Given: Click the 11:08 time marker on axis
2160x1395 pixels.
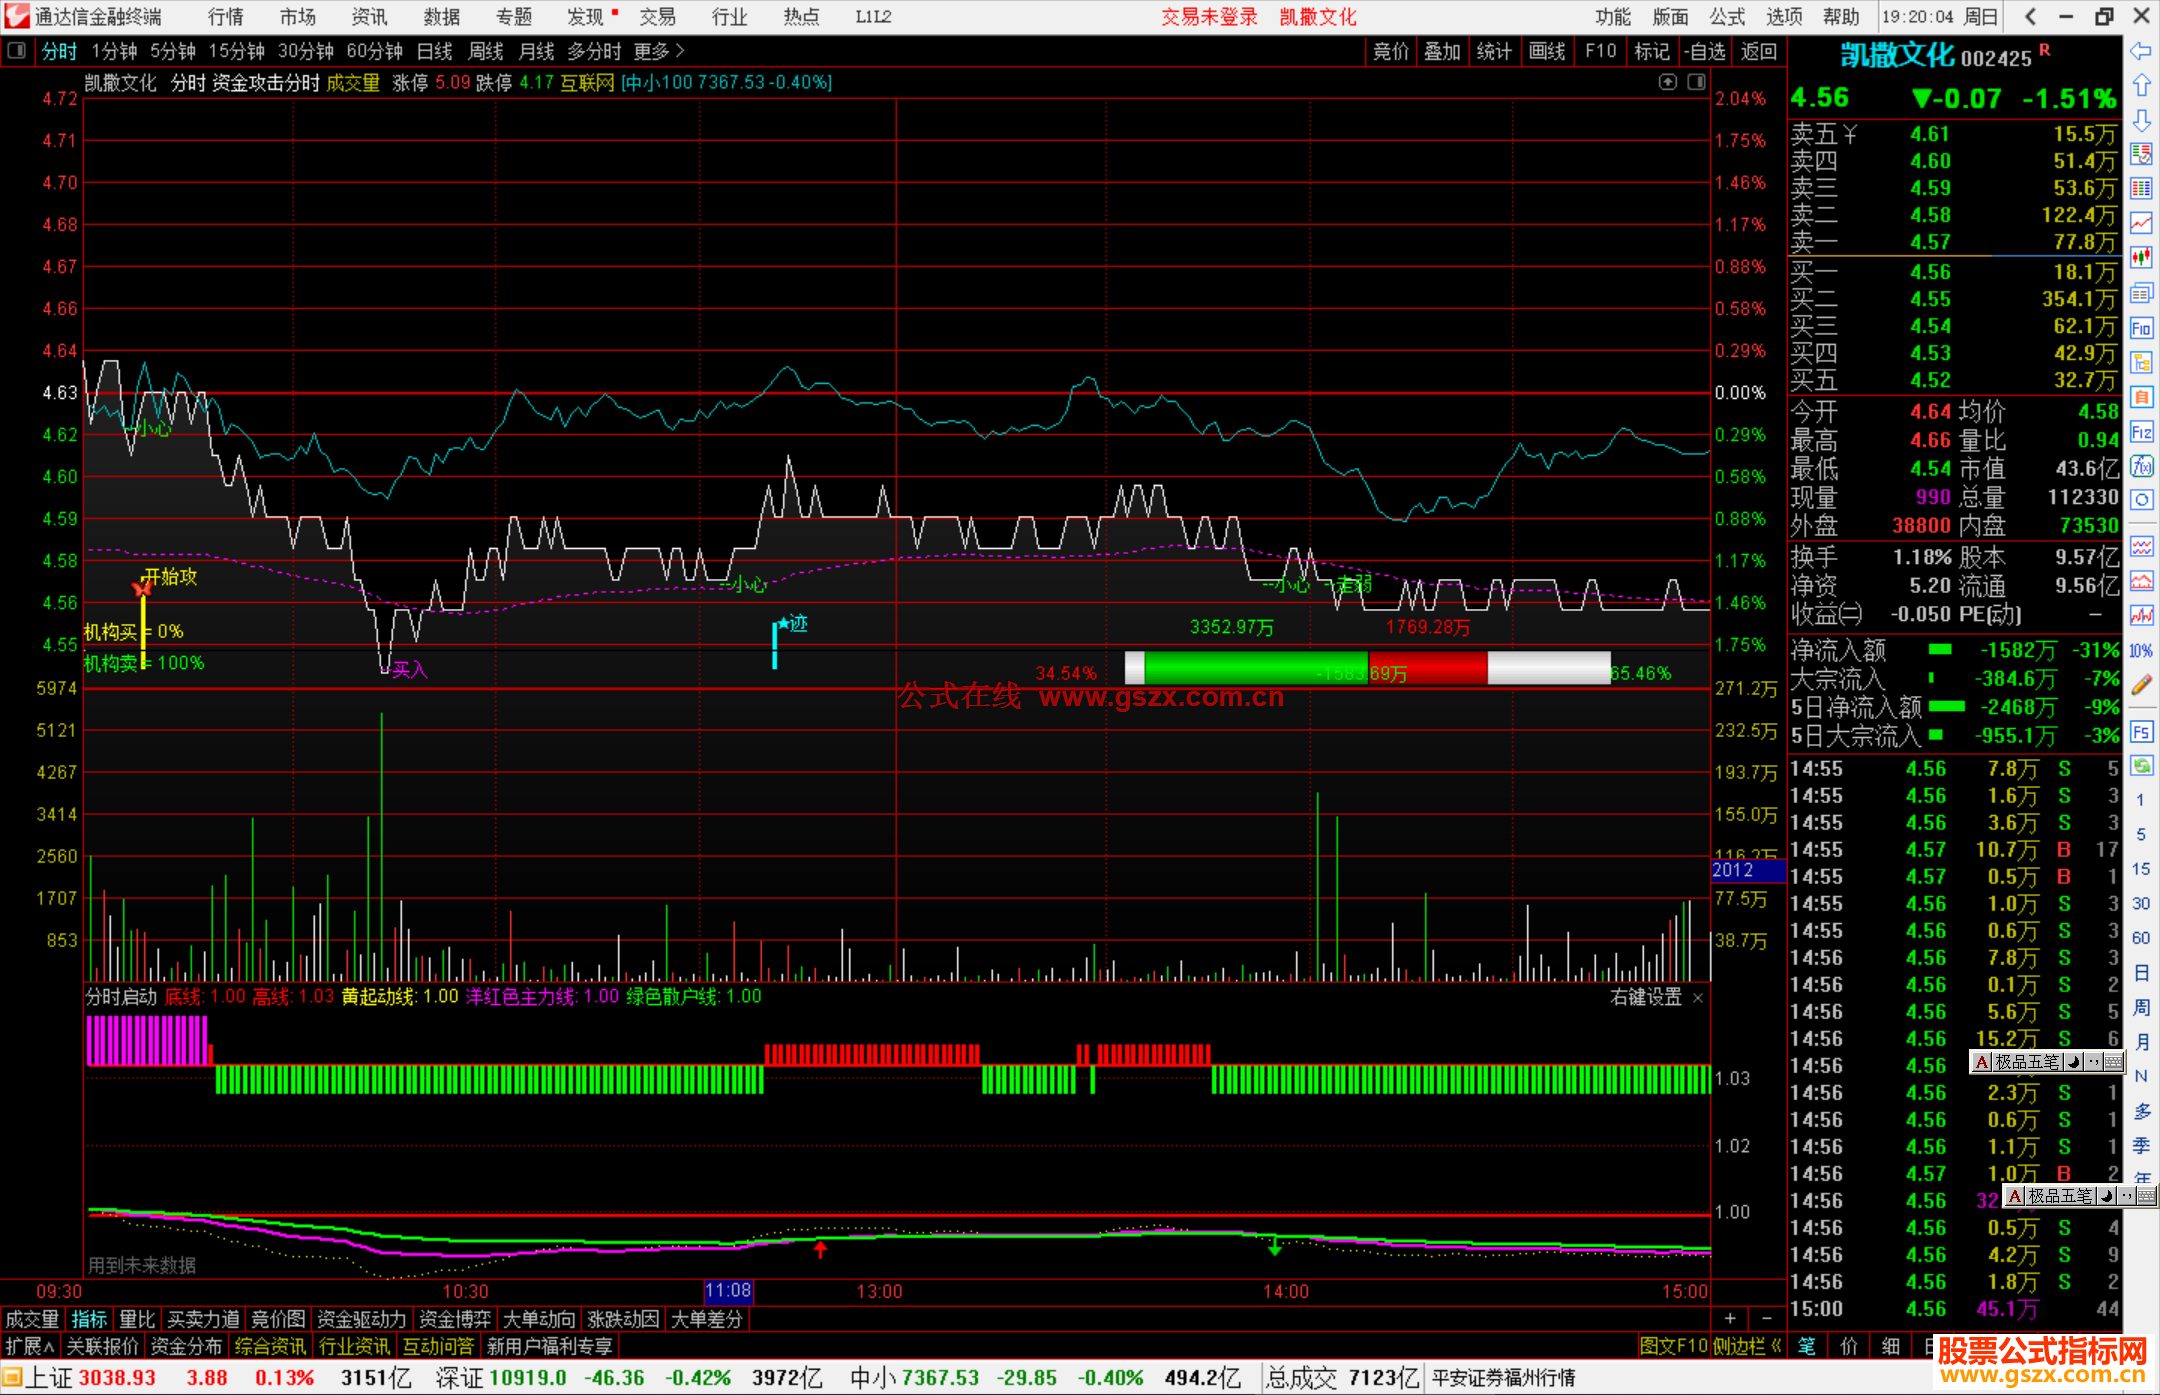Looking at the screenshot, I should [728, 1291].
